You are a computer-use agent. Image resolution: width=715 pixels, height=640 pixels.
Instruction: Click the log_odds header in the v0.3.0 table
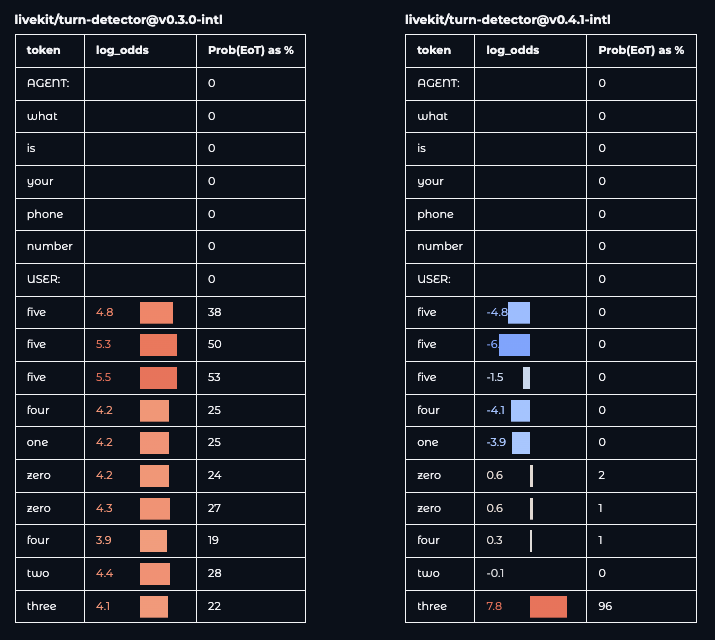coord(122,50)
